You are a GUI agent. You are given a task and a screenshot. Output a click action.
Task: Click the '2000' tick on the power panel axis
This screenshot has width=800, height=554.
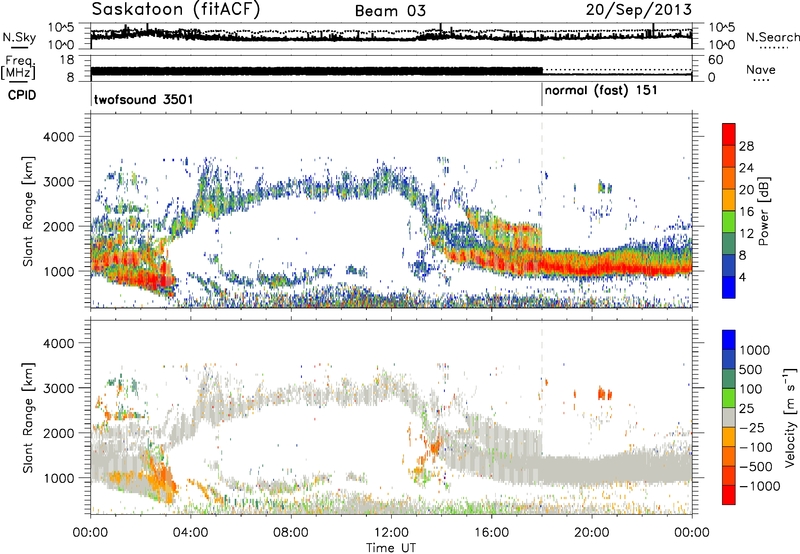[x=59, y=226]
